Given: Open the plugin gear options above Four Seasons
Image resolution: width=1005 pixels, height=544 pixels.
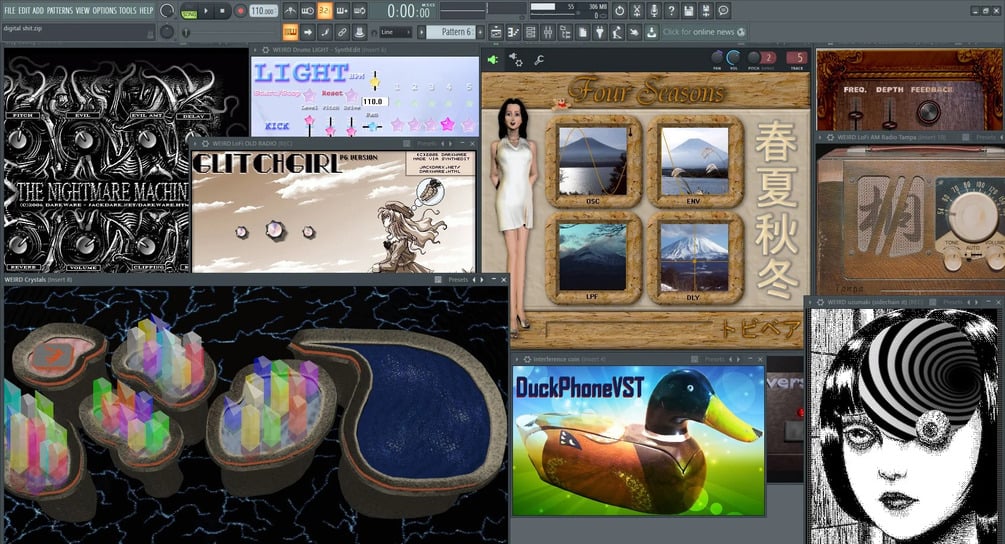Looking at the screenshot, I should (x=516, y=60).
